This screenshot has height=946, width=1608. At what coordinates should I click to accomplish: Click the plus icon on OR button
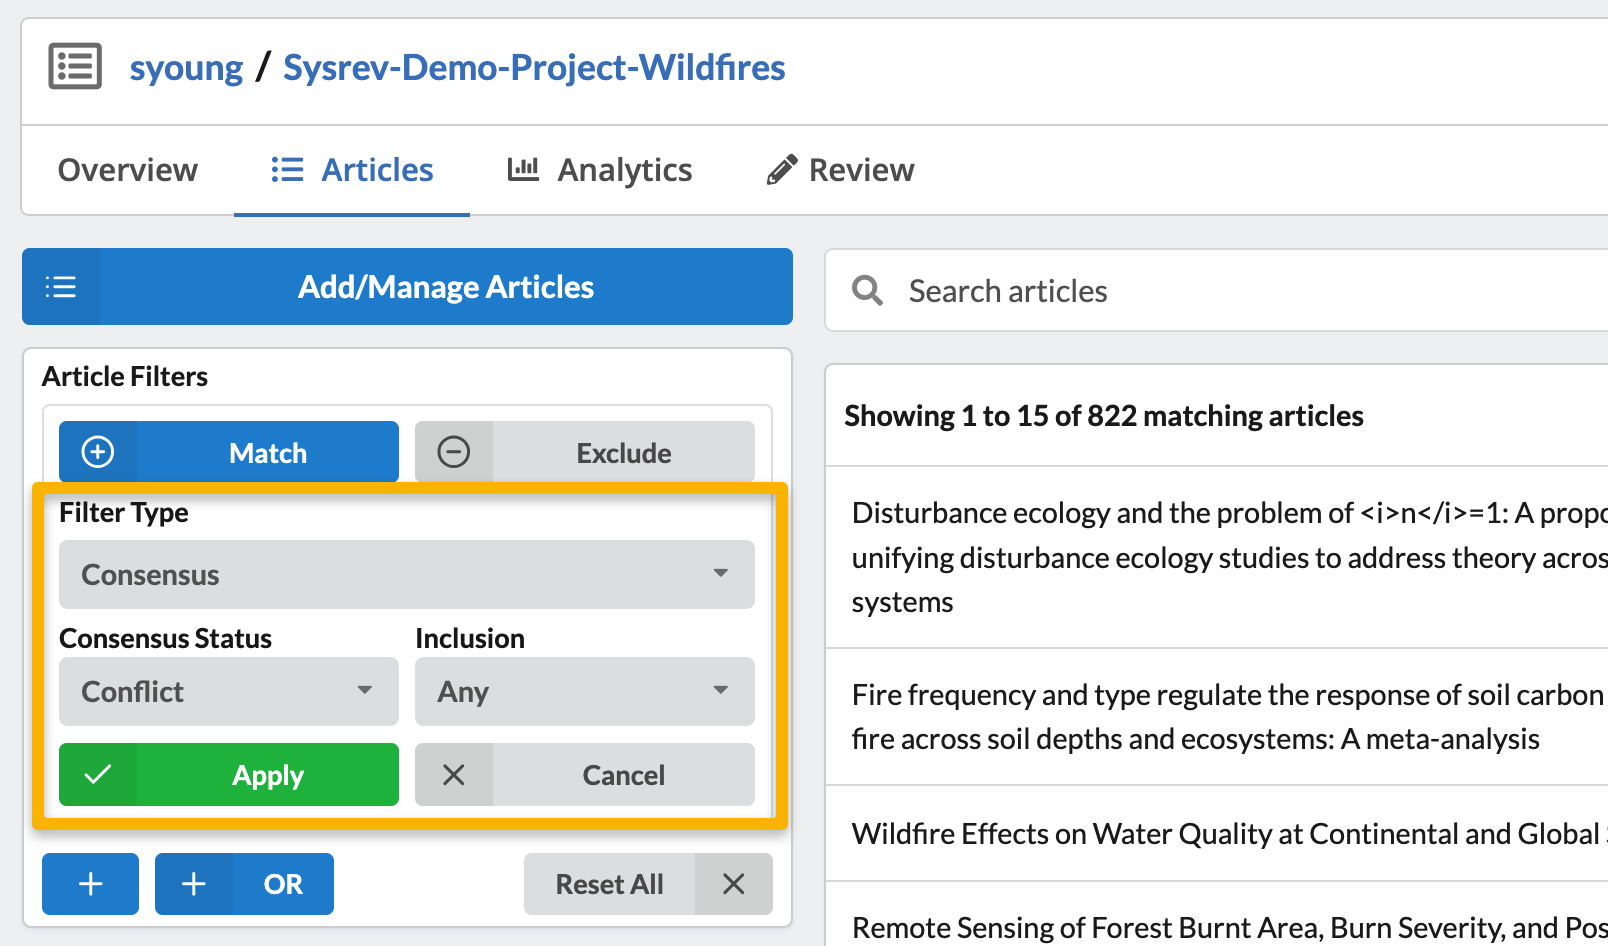tap(194, 884)
